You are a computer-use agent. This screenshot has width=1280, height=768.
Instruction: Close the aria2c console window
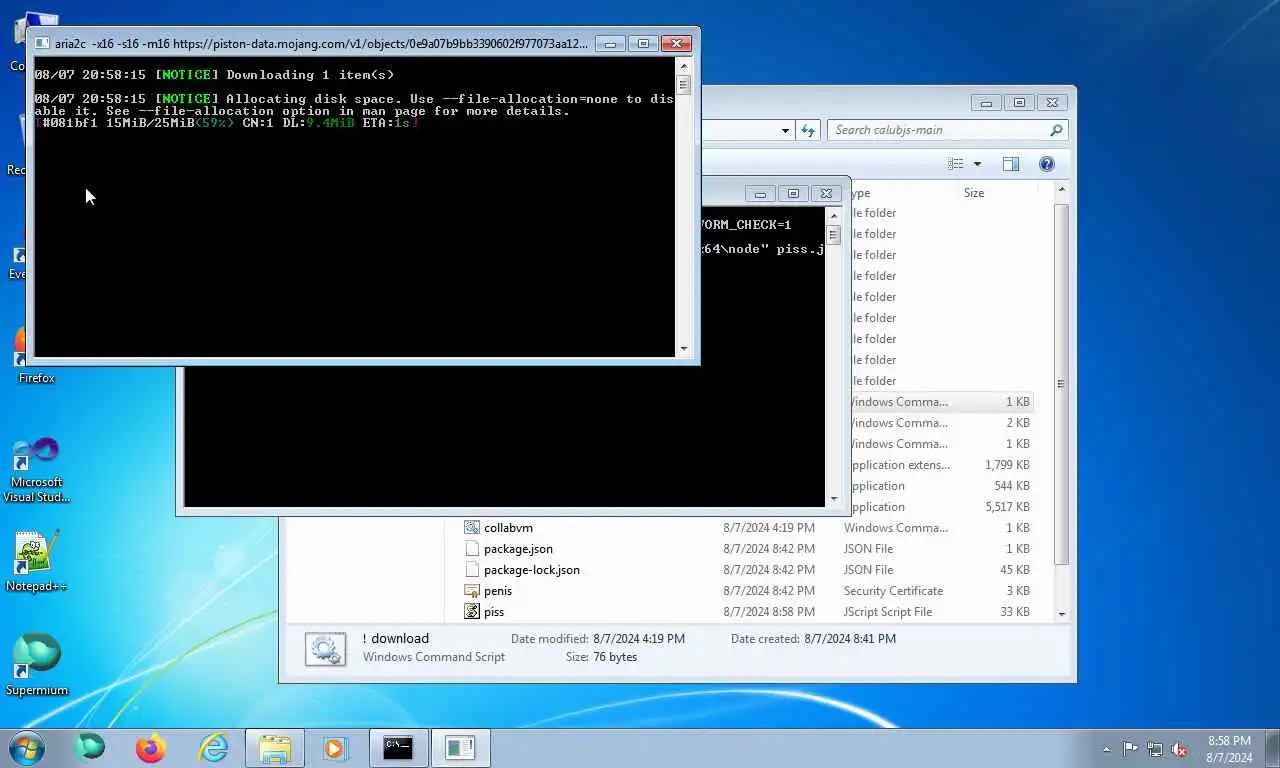[677, 44]
